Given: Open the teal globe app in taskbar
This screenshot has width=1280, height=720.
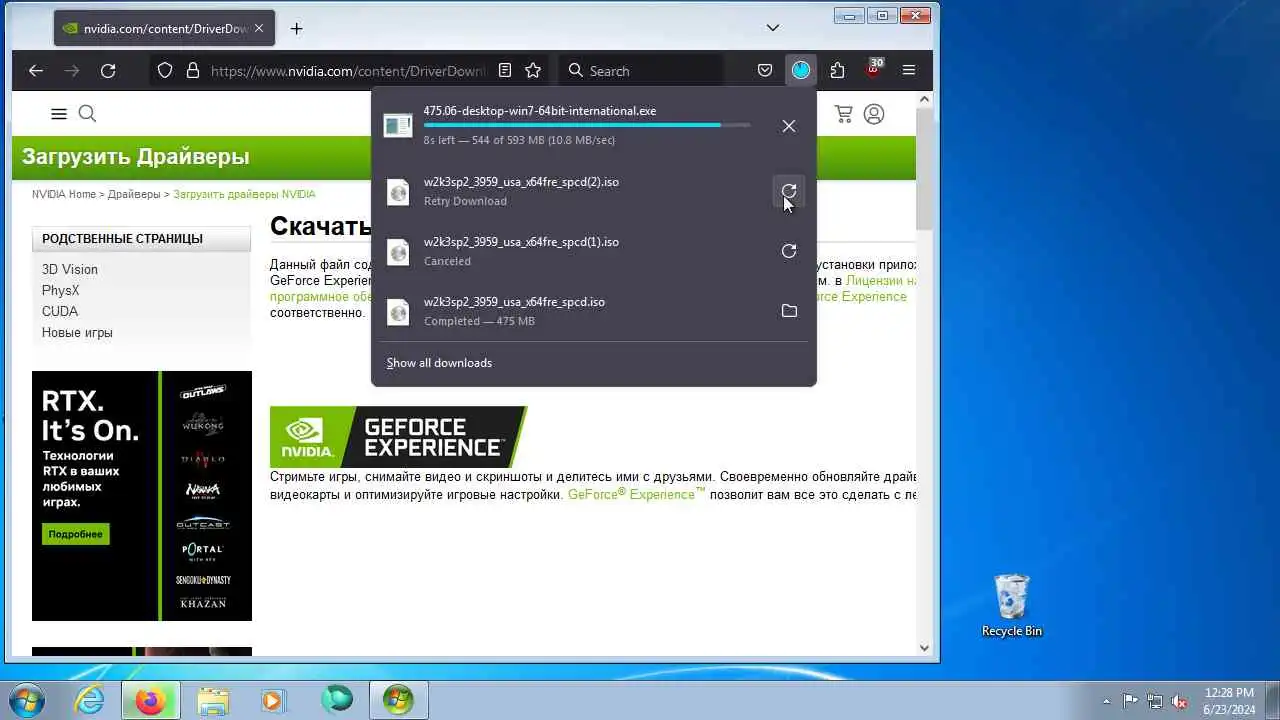Looking at the screenshot, I should click(336, 700).
